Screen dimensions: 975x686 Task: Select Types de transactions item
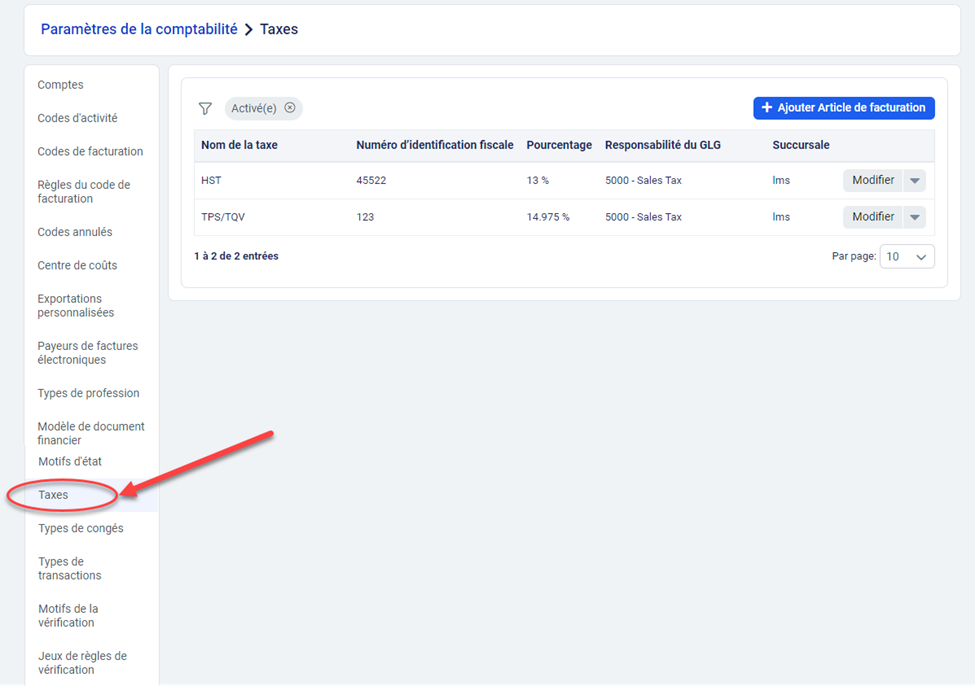coord(70,568)
